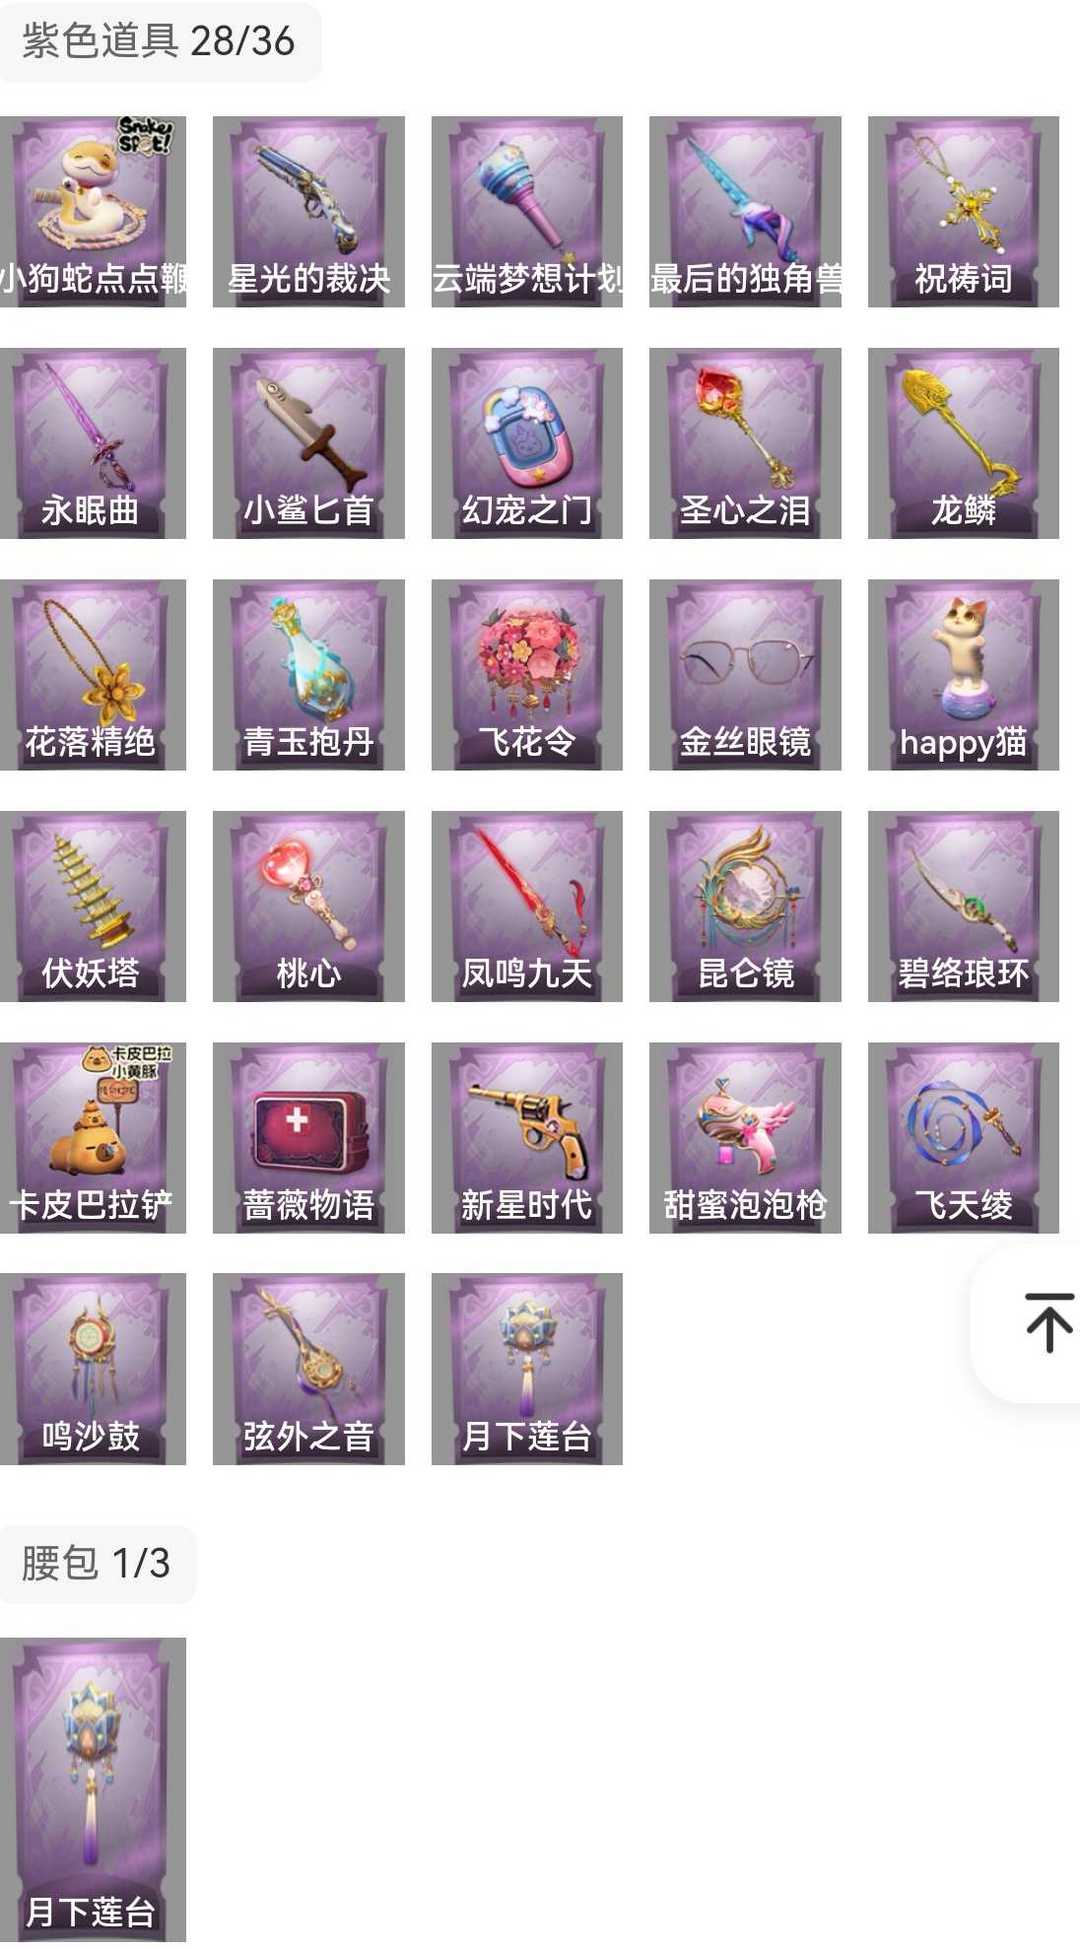
Task: Open the 小鲨匕首 shark dagger item
Action: (x=308, y=443)
